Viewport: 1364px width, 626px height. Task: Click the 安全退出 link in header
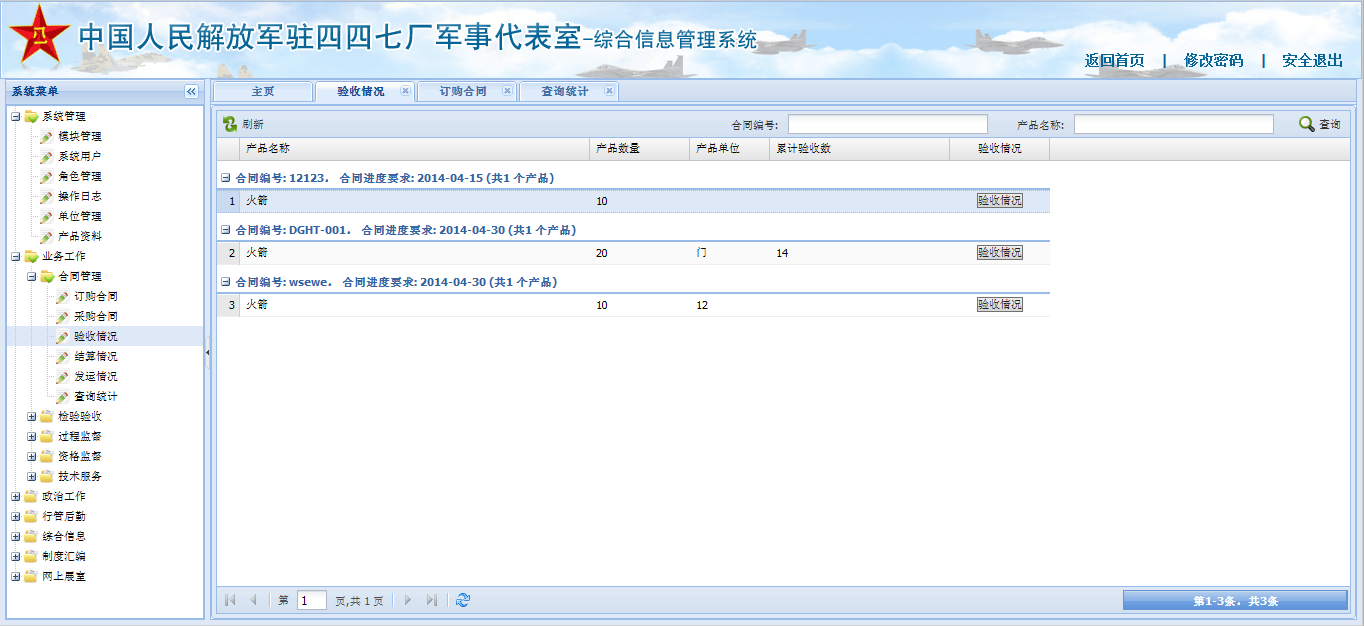click(1312, 60)
